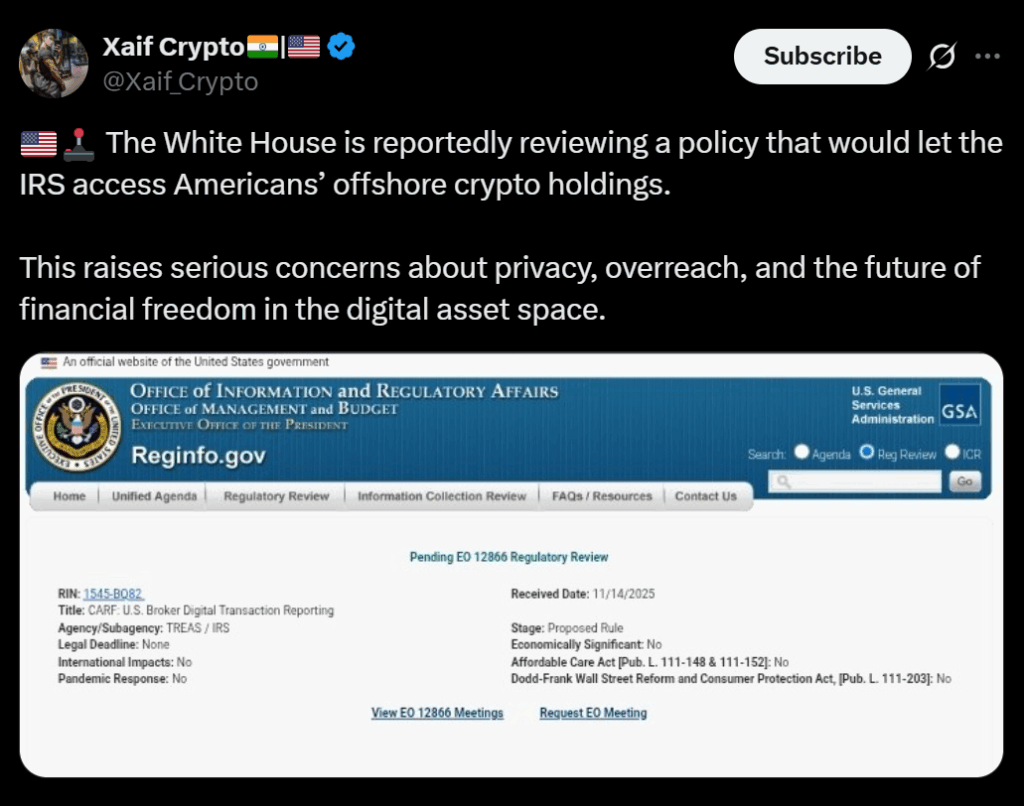Screen dimensions: 1024x806
Task: Open the three-dot more options menu
Action: (987, 57)
